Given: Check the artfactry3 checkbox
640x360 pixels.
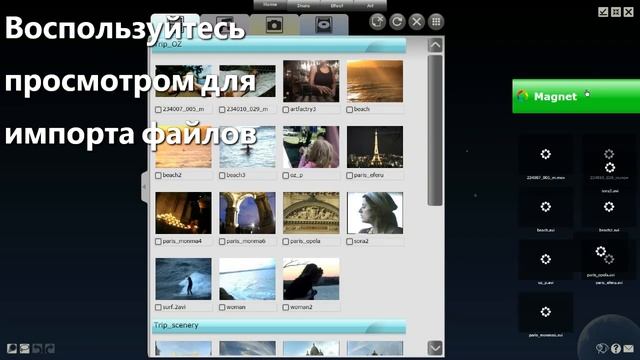Looking at the screenshot, I should coord(286,109).
